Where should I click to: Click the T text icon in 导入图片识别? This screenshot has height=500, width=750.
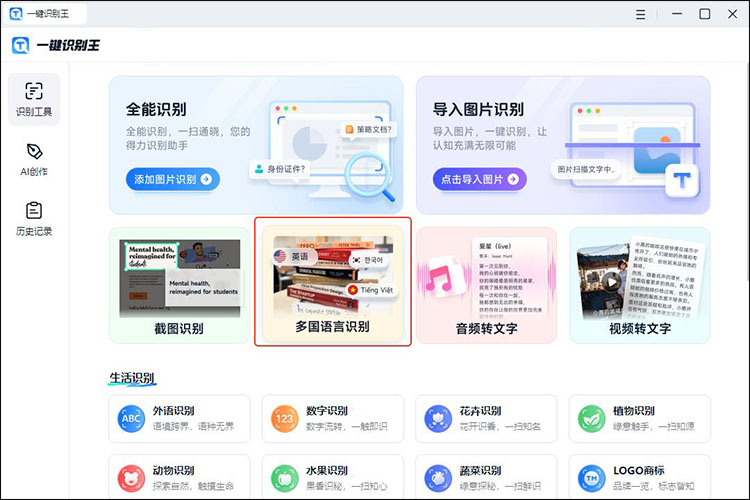(x=682, y=181)
